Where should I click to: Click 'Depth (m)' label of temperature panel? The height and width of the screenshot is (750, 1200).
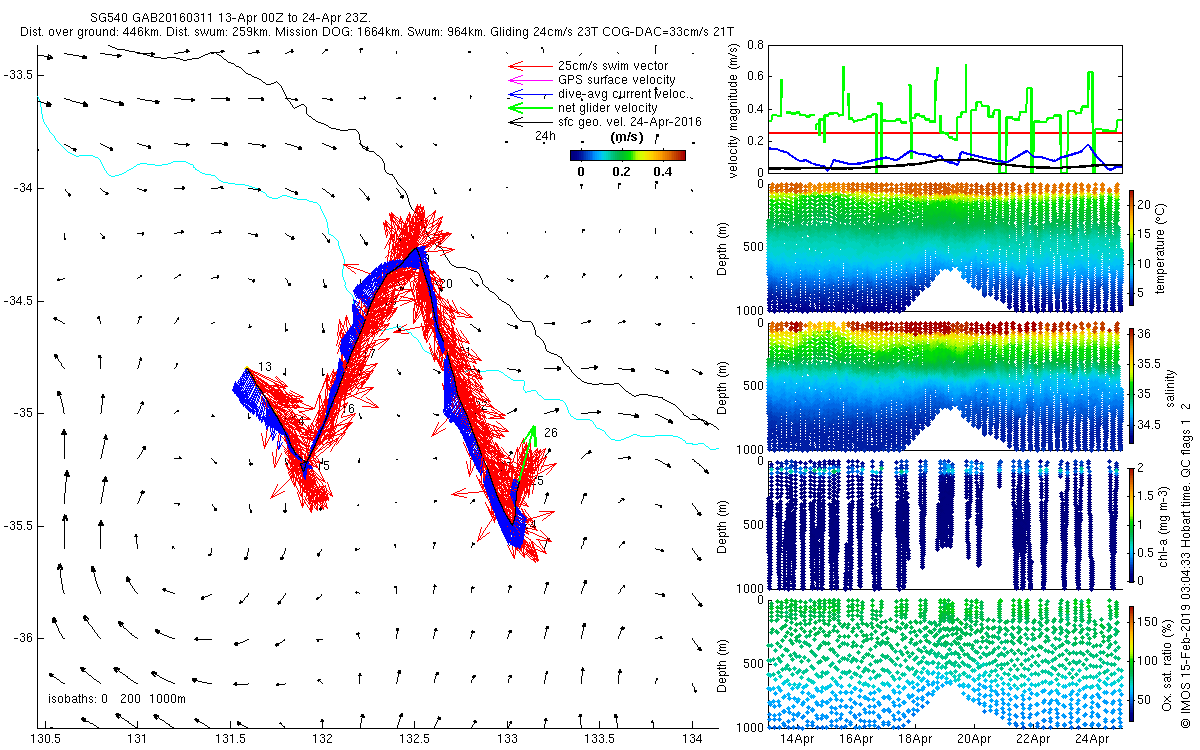coord(724,251)
